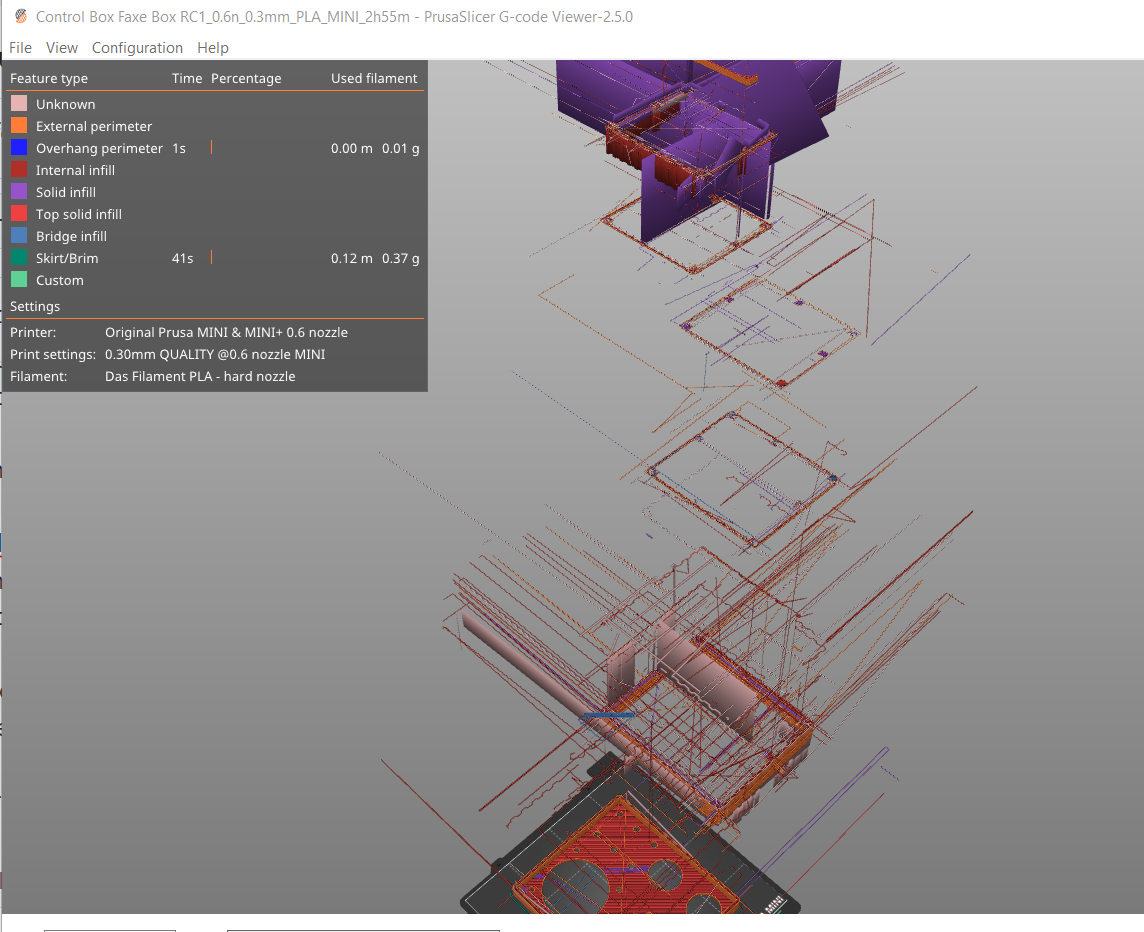Viewport: 1144px width, 932px height.
Task: Click the Filament label in Settings
Action: pos(38,376)
